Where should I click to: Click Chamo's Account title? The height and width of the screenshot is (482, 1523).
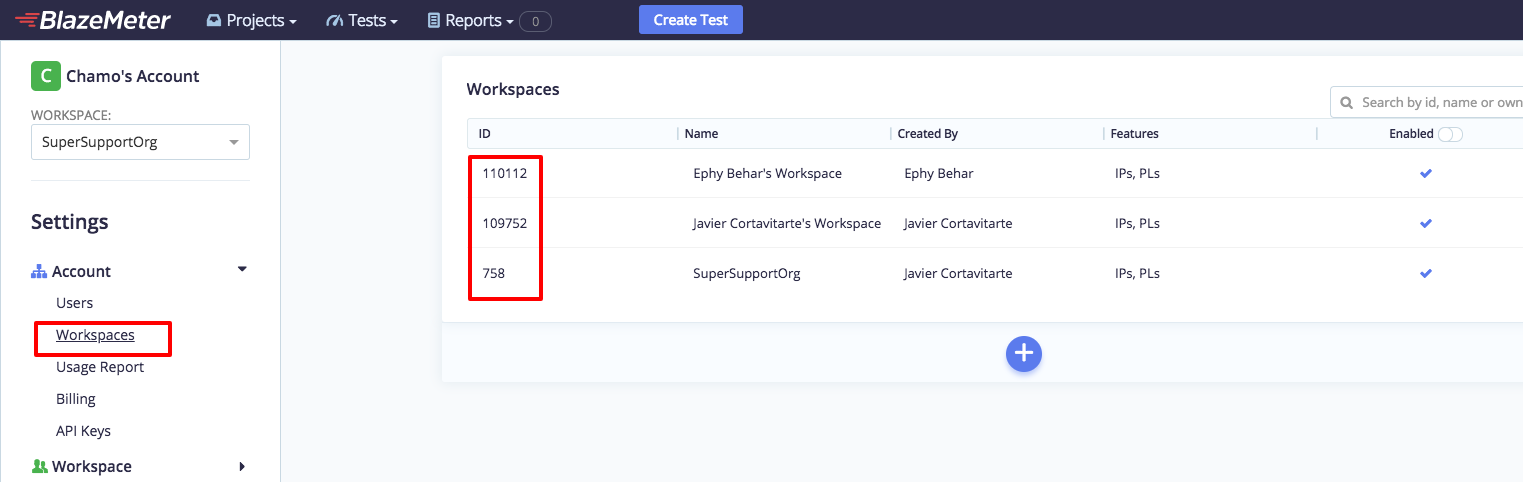coord(133,76)
